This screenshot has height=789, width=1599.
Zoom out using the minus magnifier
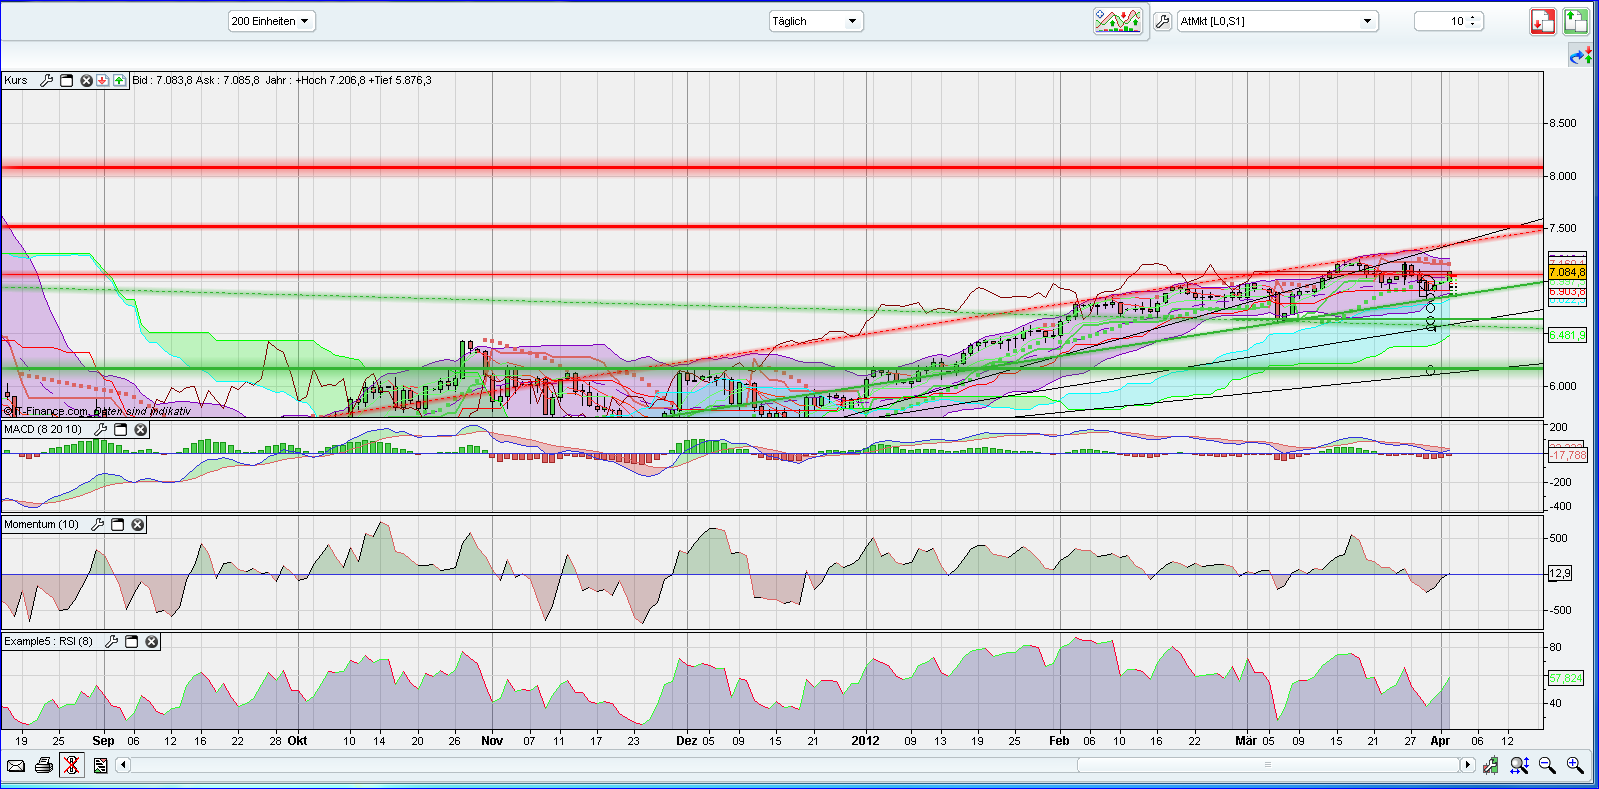1547,766
